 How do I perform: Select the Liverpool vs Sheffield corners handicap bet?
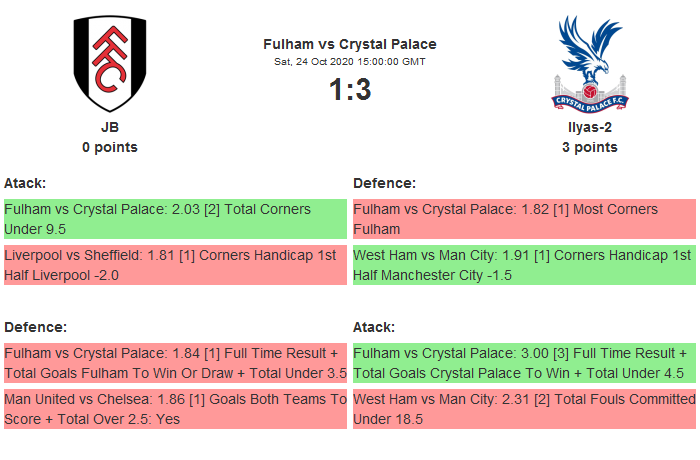point(174,265)
